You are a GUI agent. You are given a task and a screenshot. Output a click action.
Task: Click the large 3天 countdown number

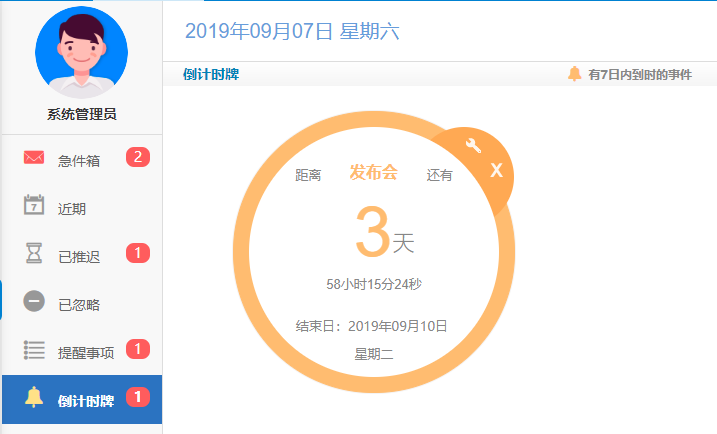(x=383, y=237)
